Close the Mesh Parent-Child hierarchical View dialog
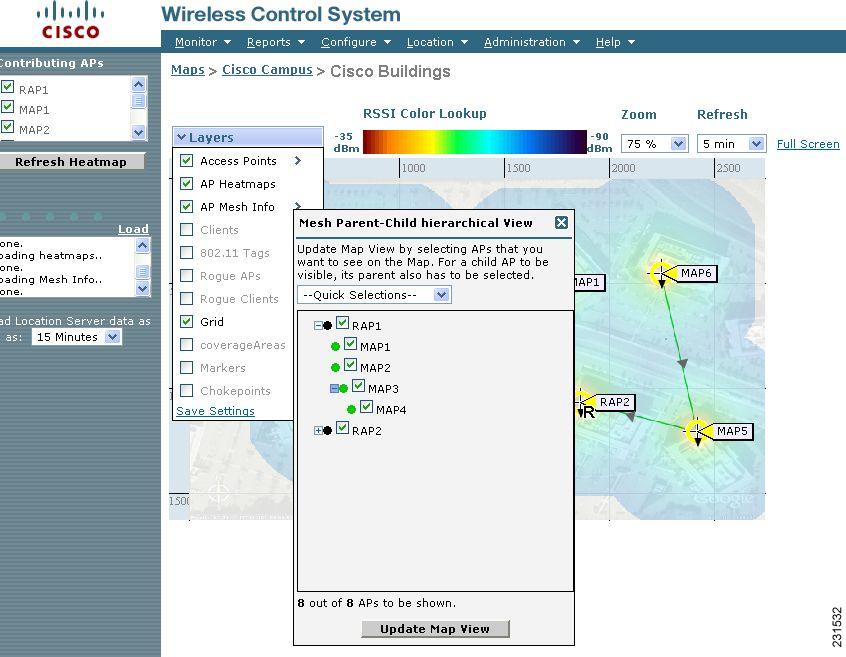 tap(561, 222)
